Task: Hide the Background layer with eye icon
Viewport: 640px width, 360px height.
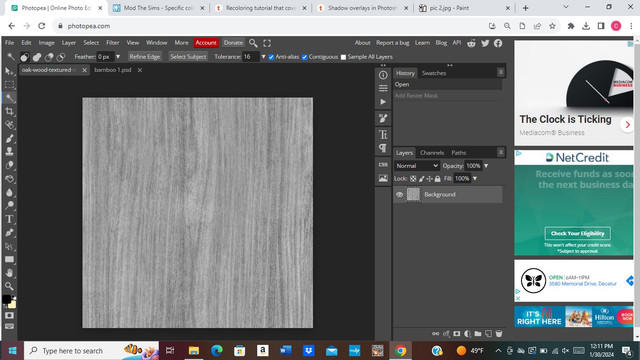Action: point(400,195)
